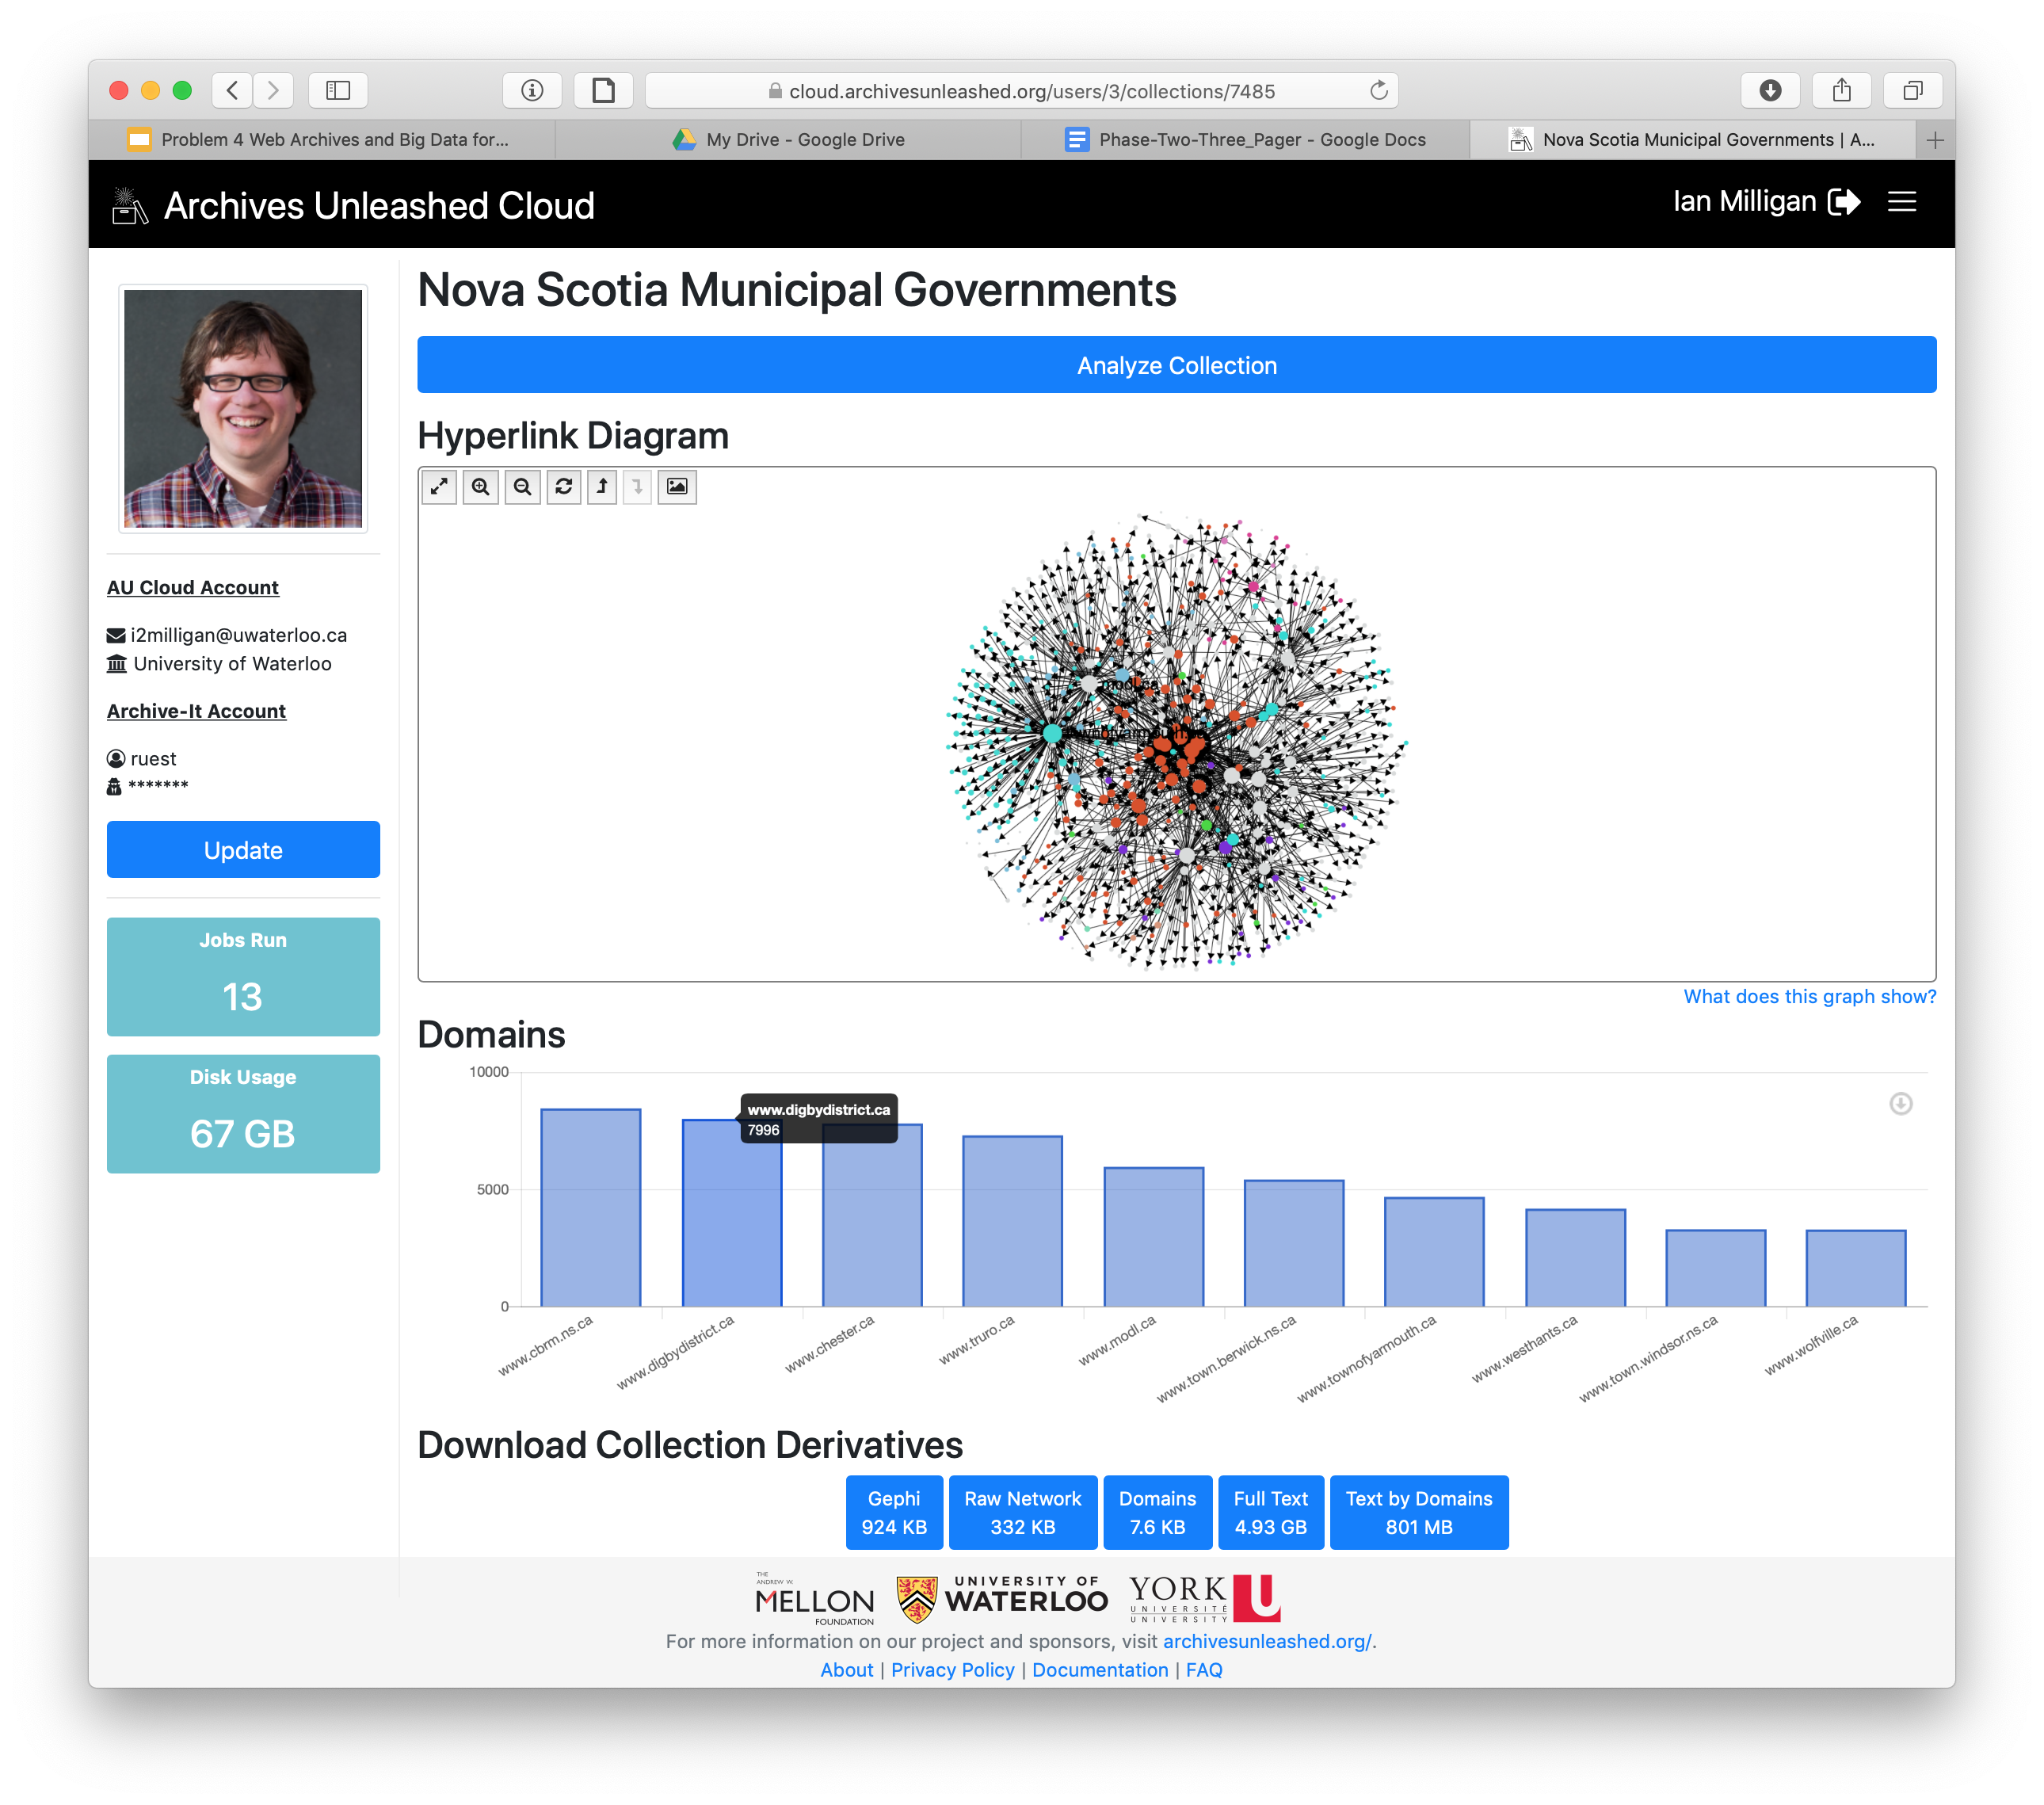Open the Privacy Policy footer link
The height and width of the screenshot is (1805, 2044).
952,1670
